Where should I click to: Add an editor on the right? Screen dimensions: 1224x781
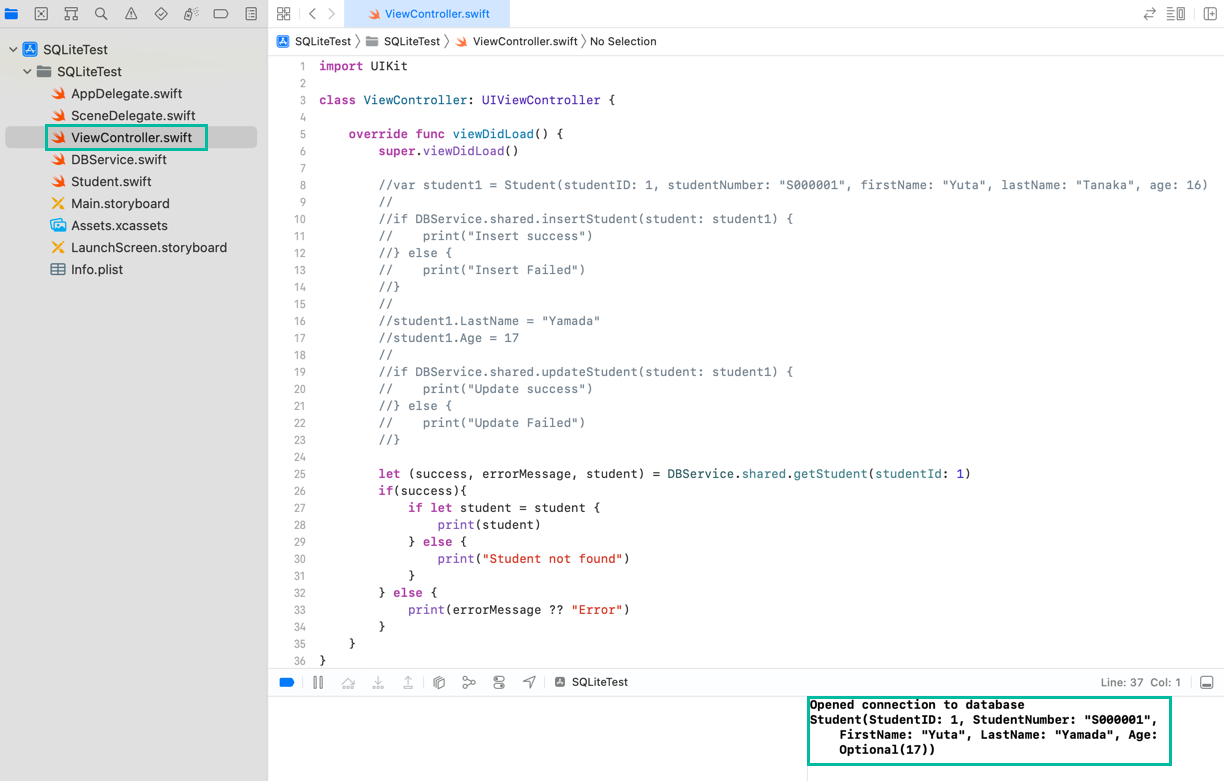1210,14
